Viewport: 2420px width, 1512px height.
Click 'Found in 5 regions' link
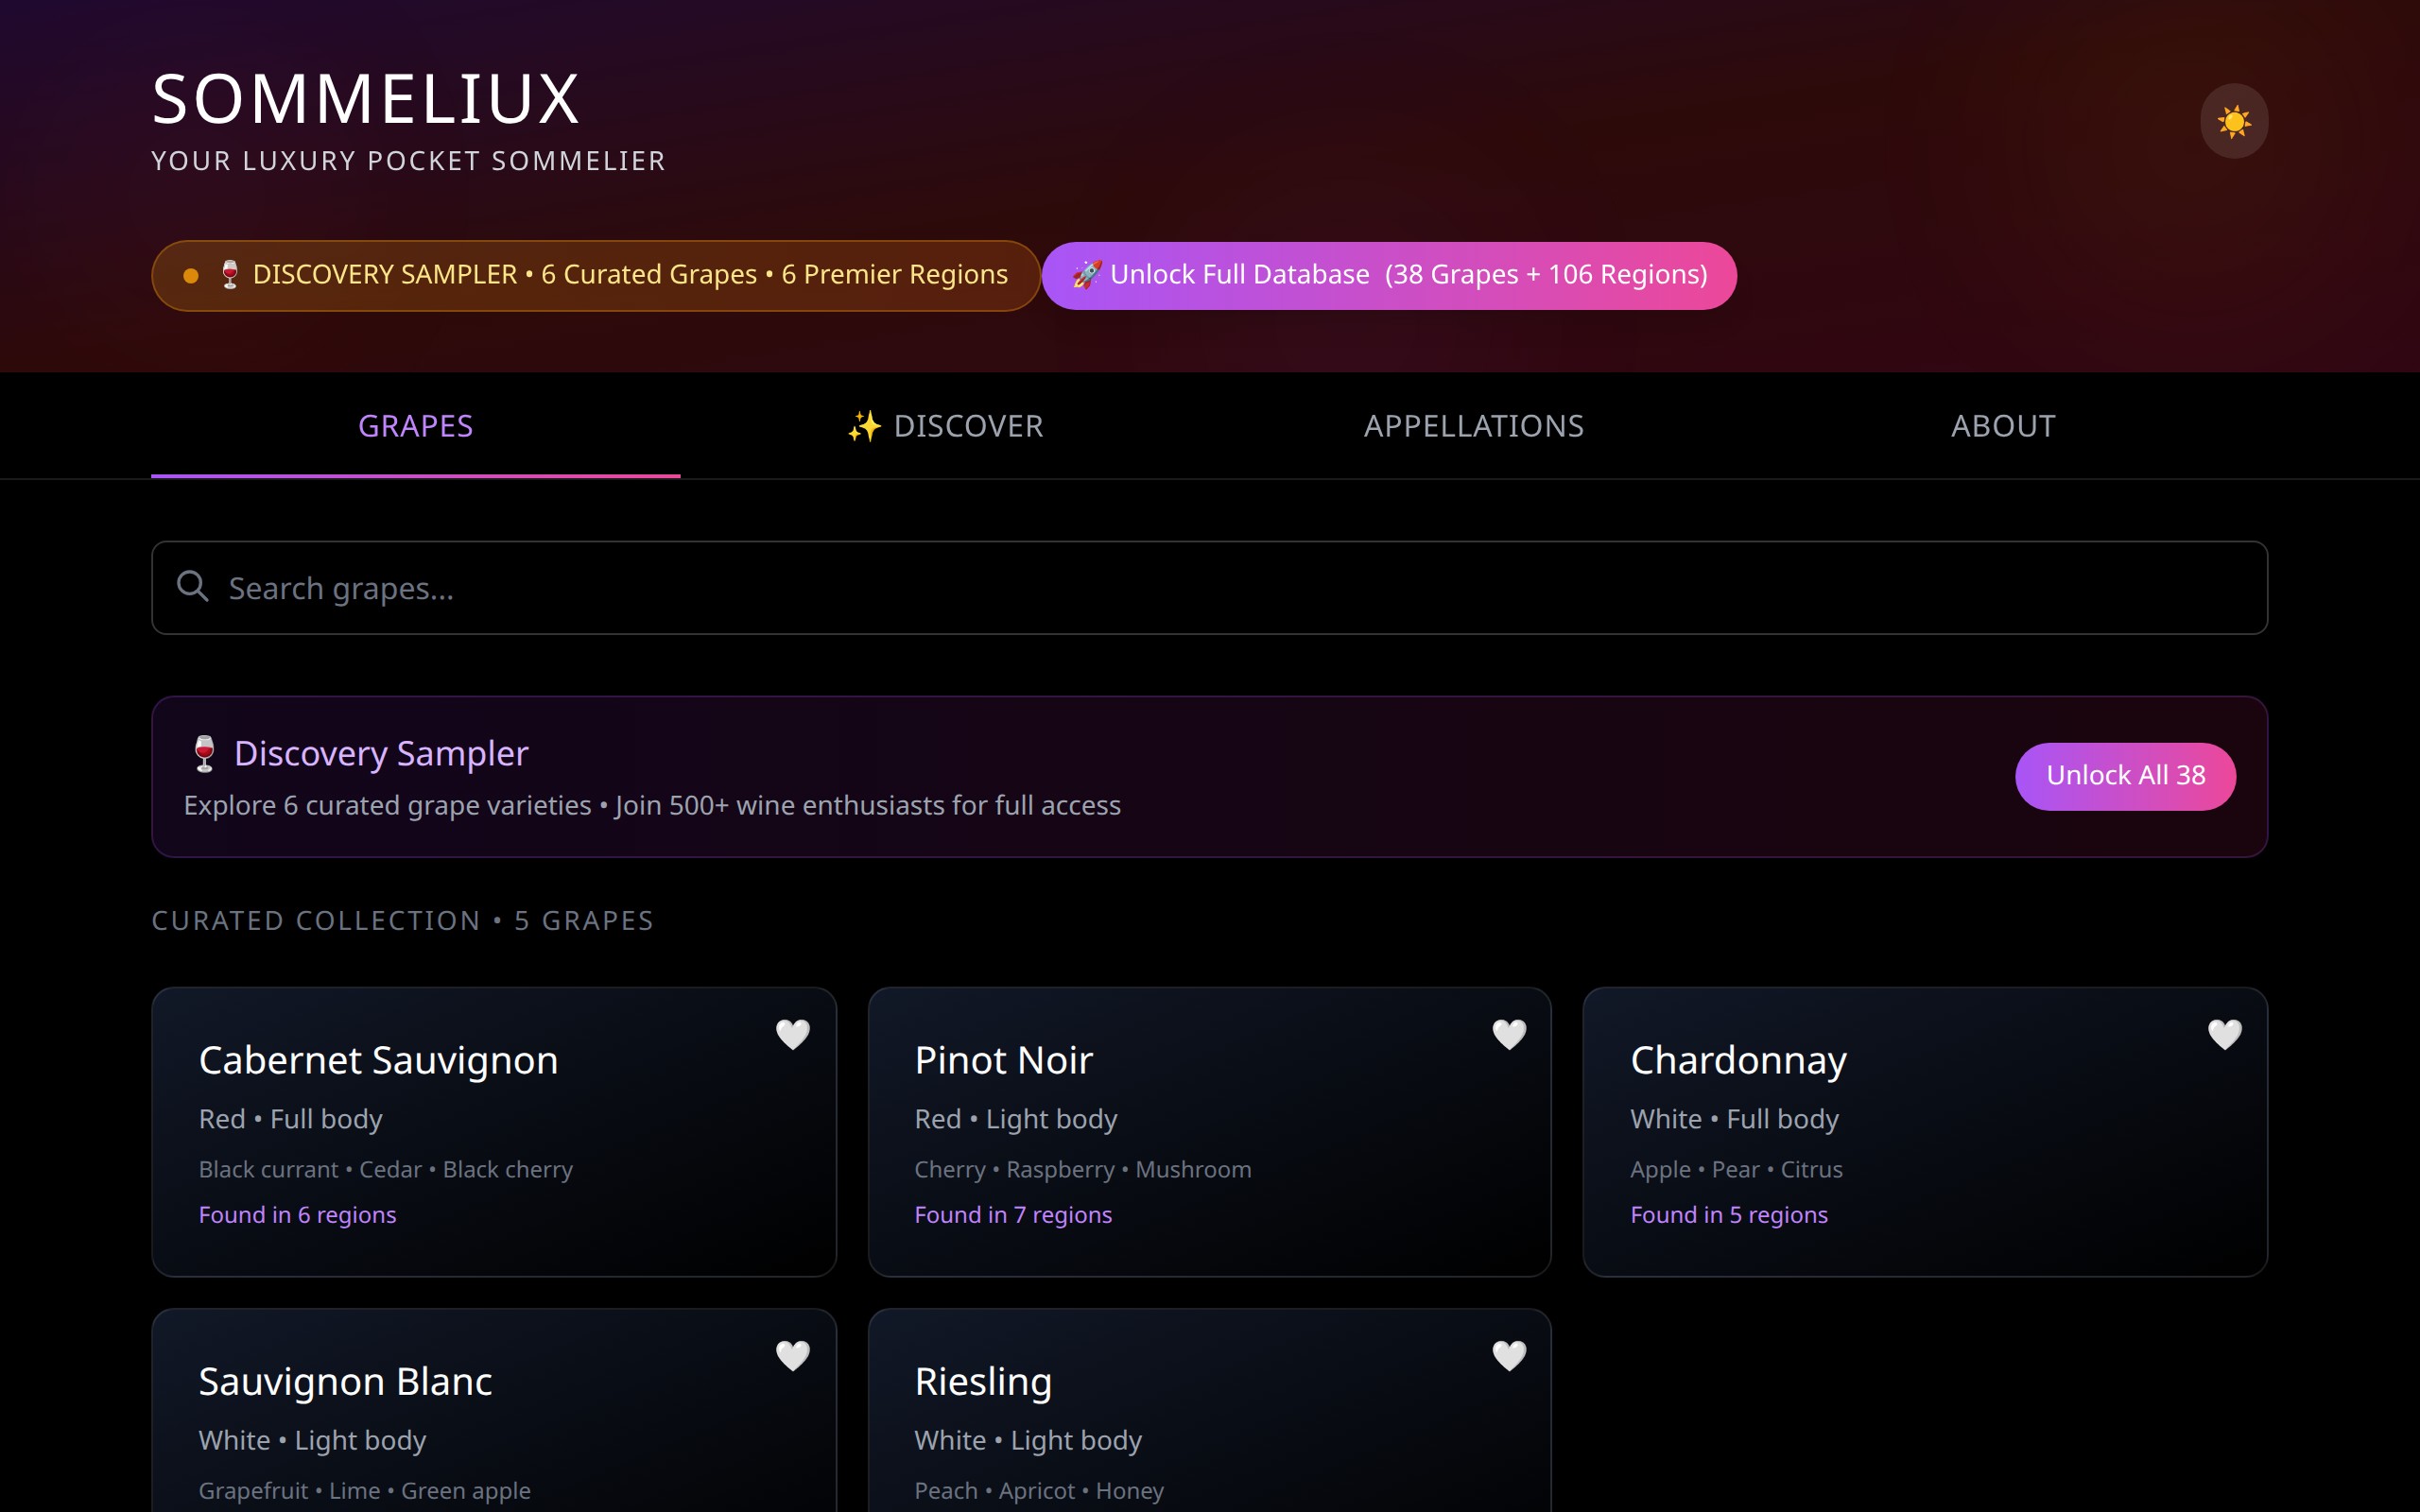(1729, 1215)
